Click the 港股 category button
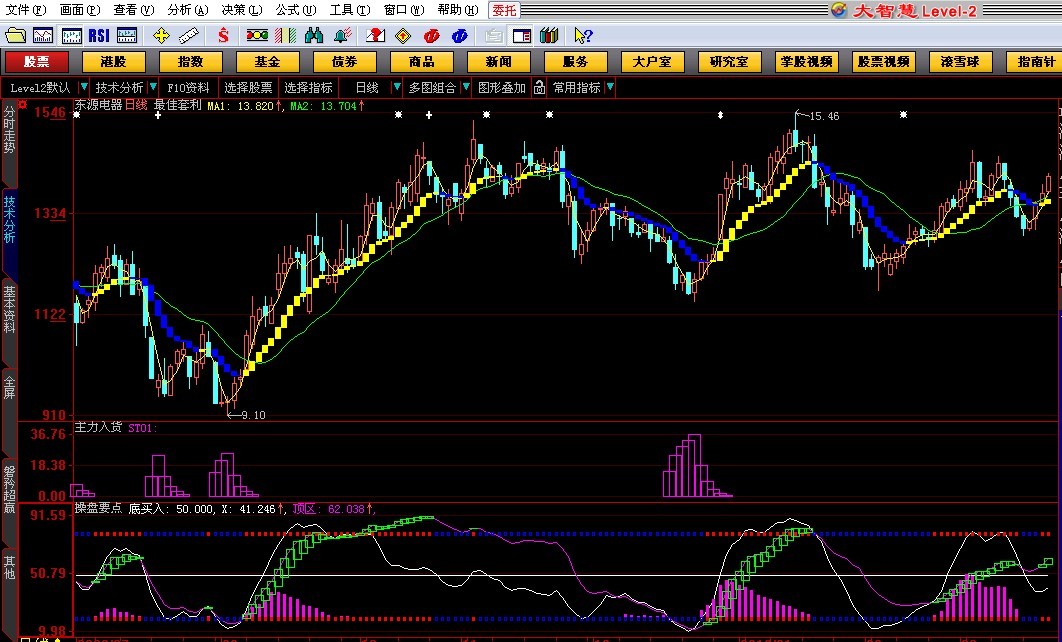 [x=112, y=61]
